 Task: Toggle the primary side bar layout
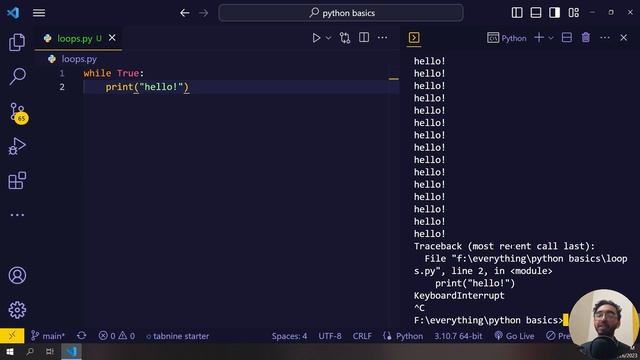click(x=517, y=13)
